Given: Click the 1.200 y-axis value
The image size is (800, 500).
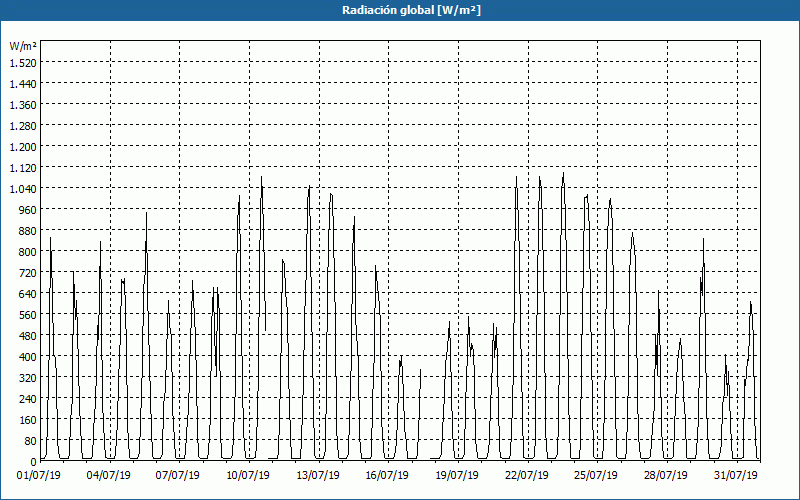Looking at the screenshot, I should point(23,146).
